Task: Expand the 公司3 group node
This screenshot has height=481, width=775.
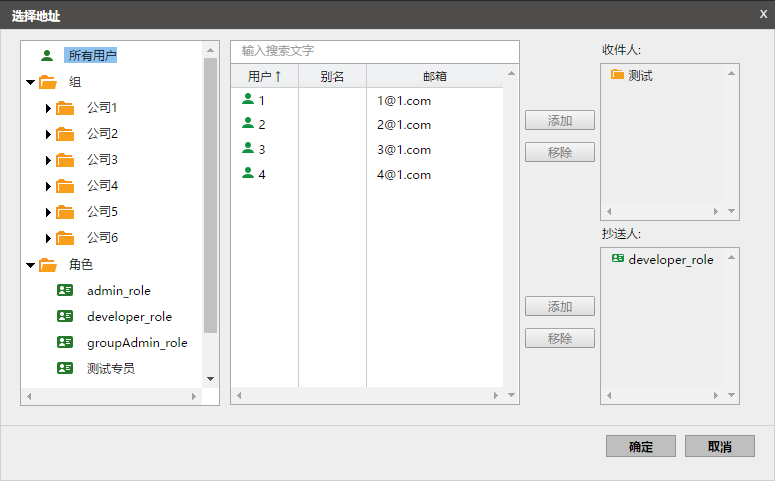Action: tap(48, 160)
